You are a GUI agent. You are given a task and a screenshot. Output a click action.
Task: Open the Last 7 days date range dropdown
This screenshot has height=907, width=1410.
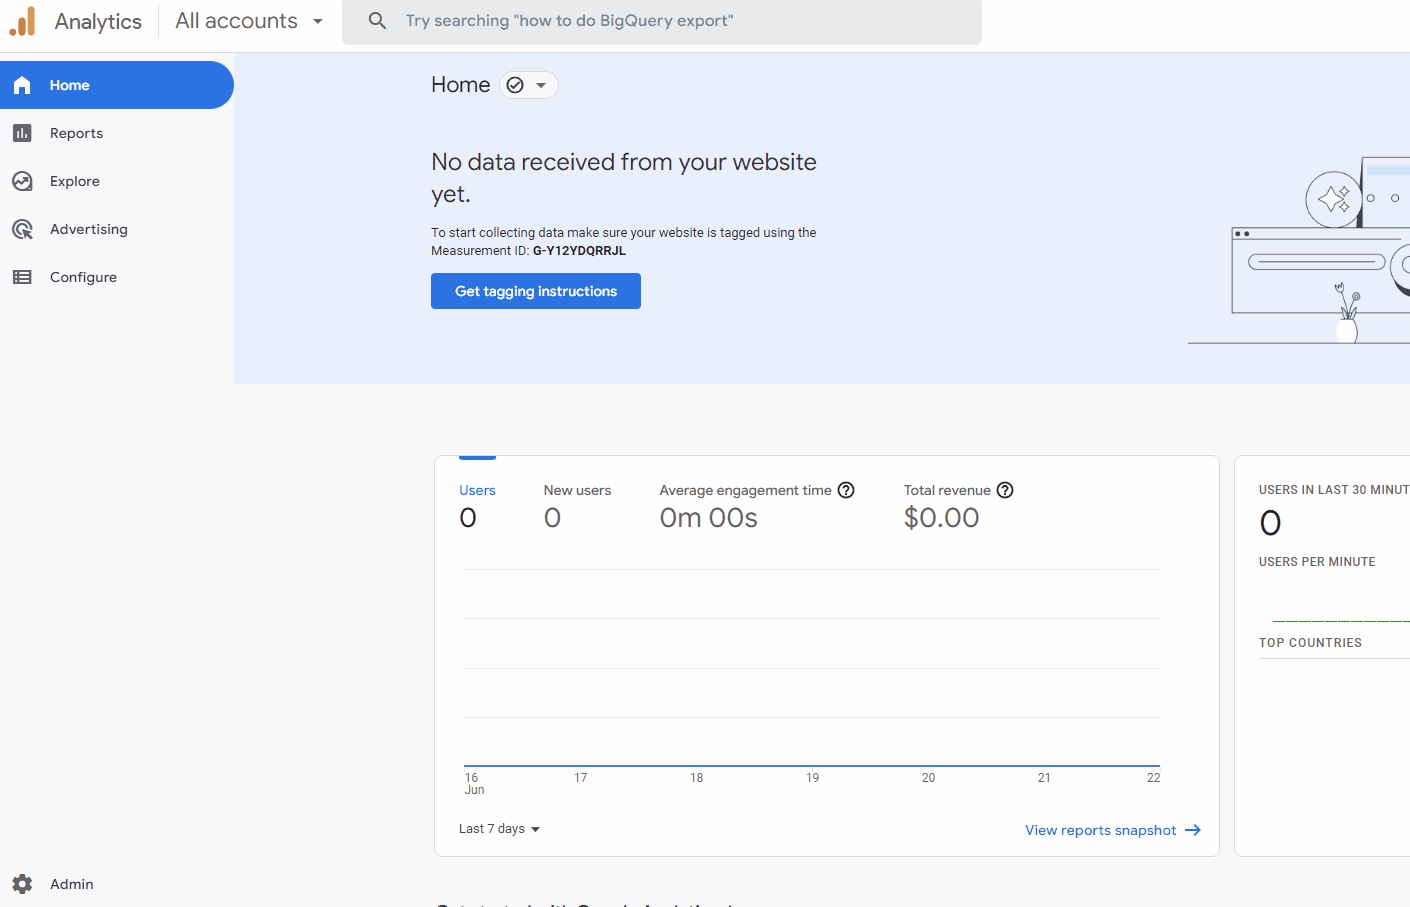tap(499, 829)
